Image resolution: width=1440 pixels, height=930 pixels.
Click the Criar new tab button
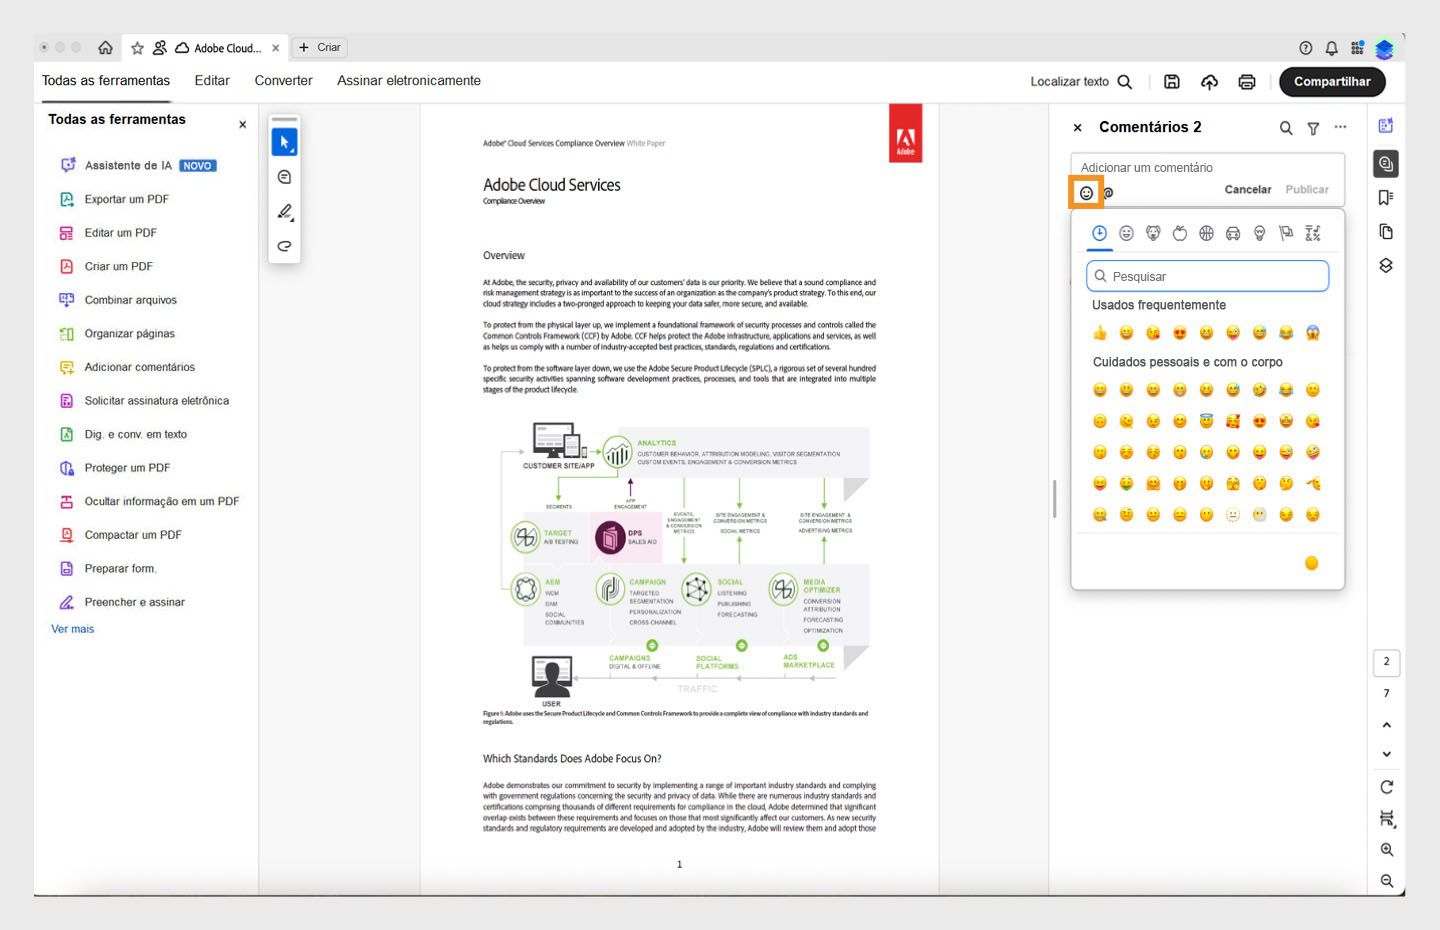[x=319, y=48]
